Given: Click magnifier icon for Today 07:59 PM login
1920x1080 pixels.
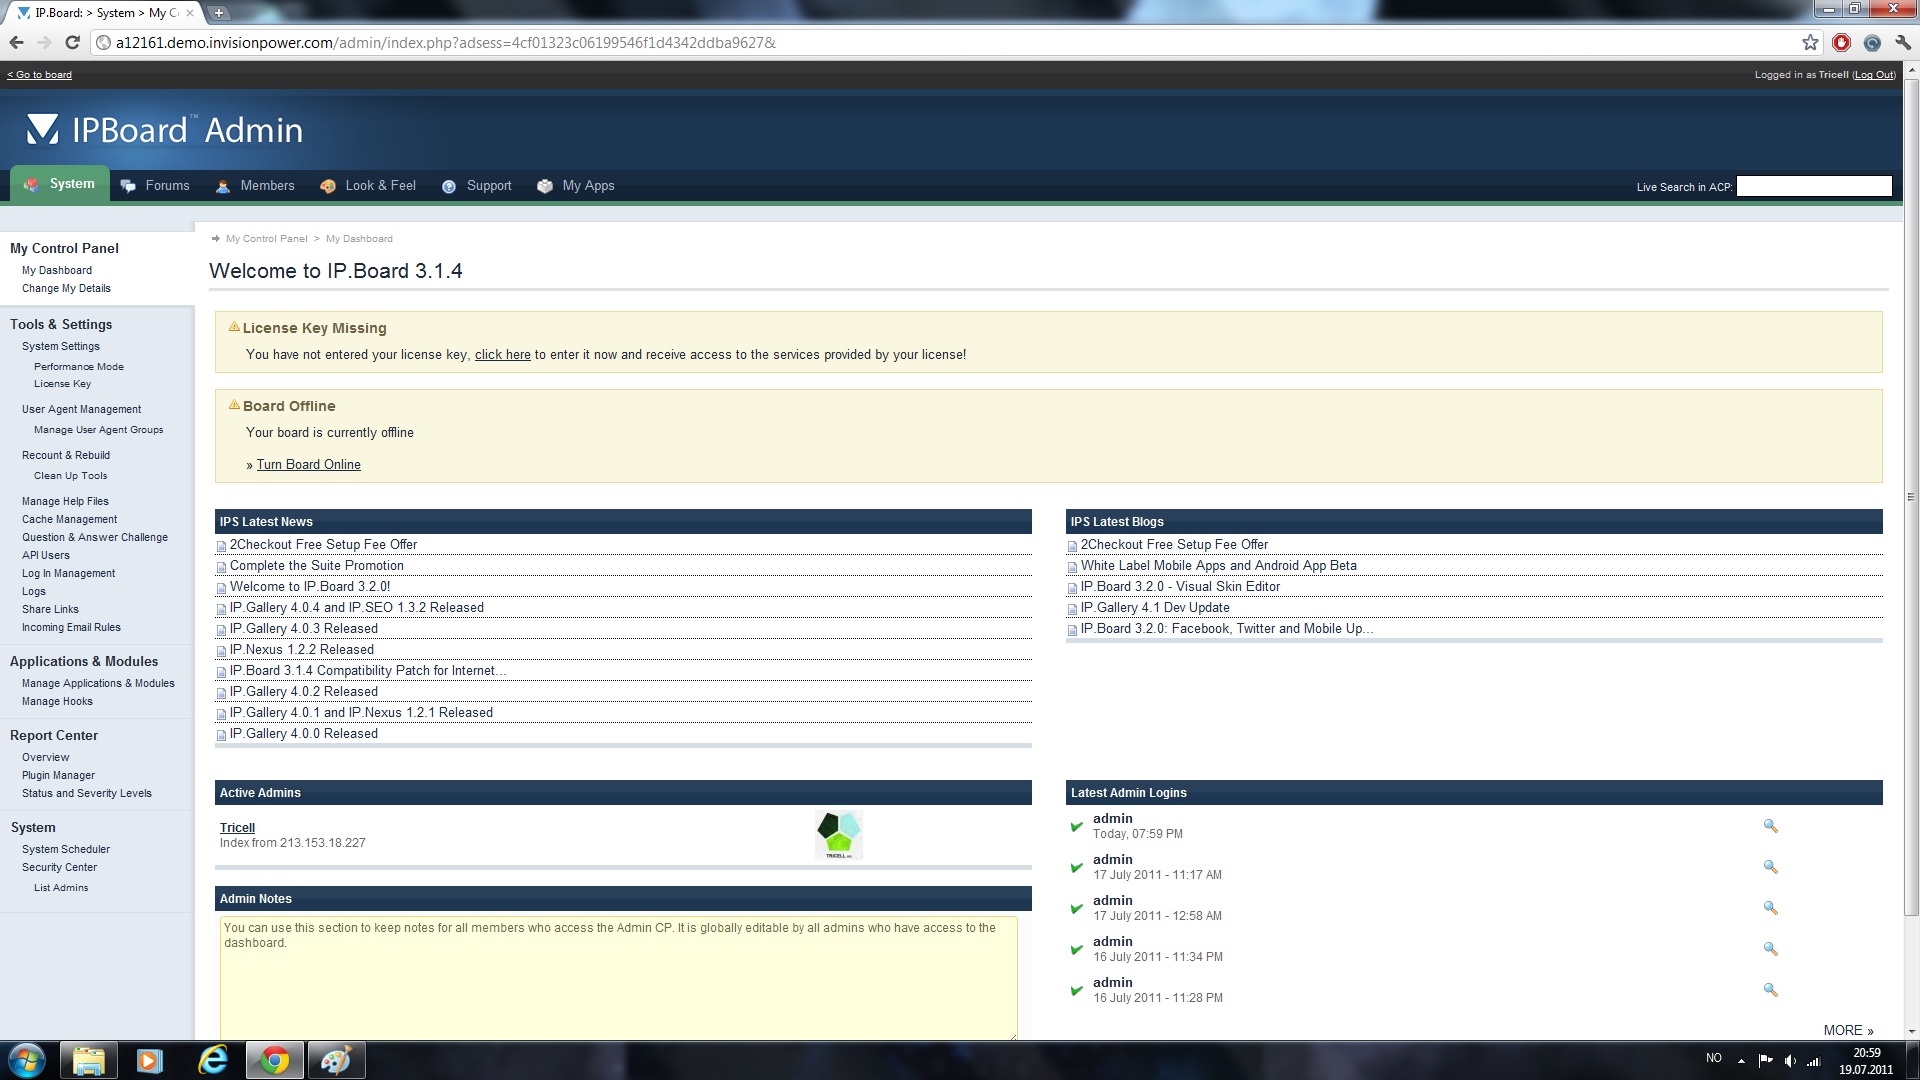Looking at the screenshot, I should click(x=1770, y=826).
